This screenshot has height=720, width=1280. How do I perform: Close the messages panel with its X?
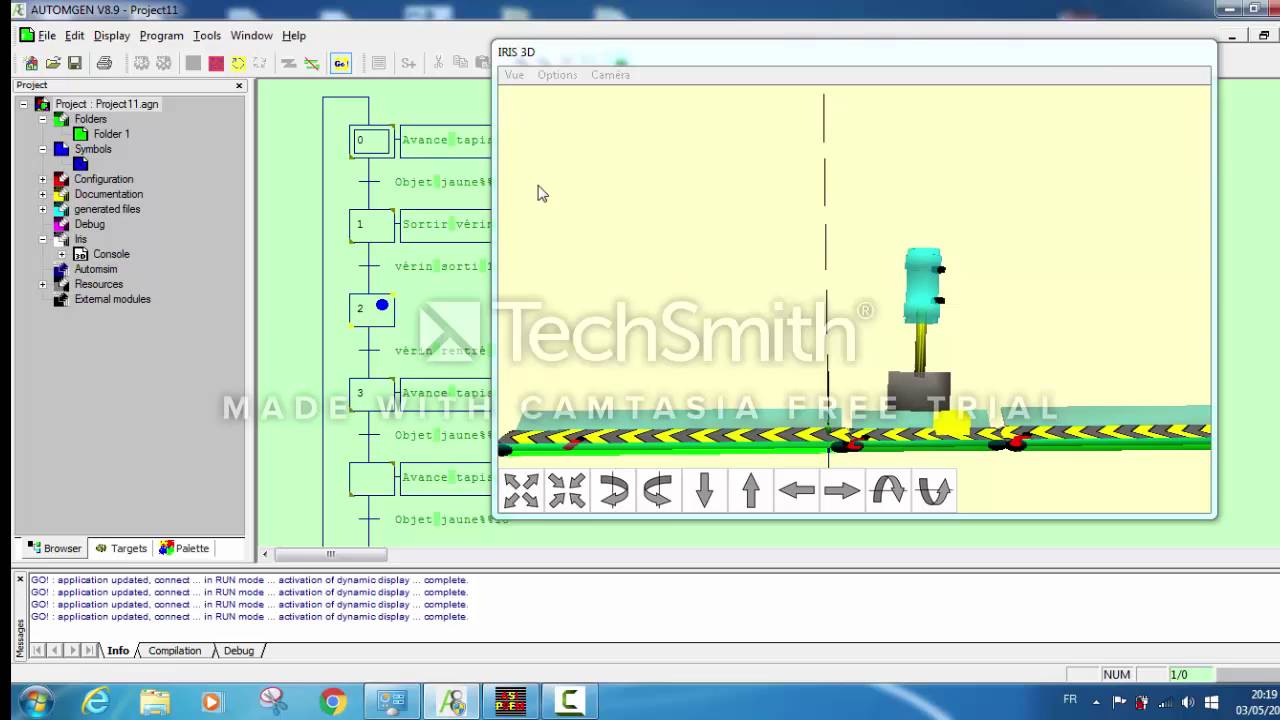coord(19,579)
